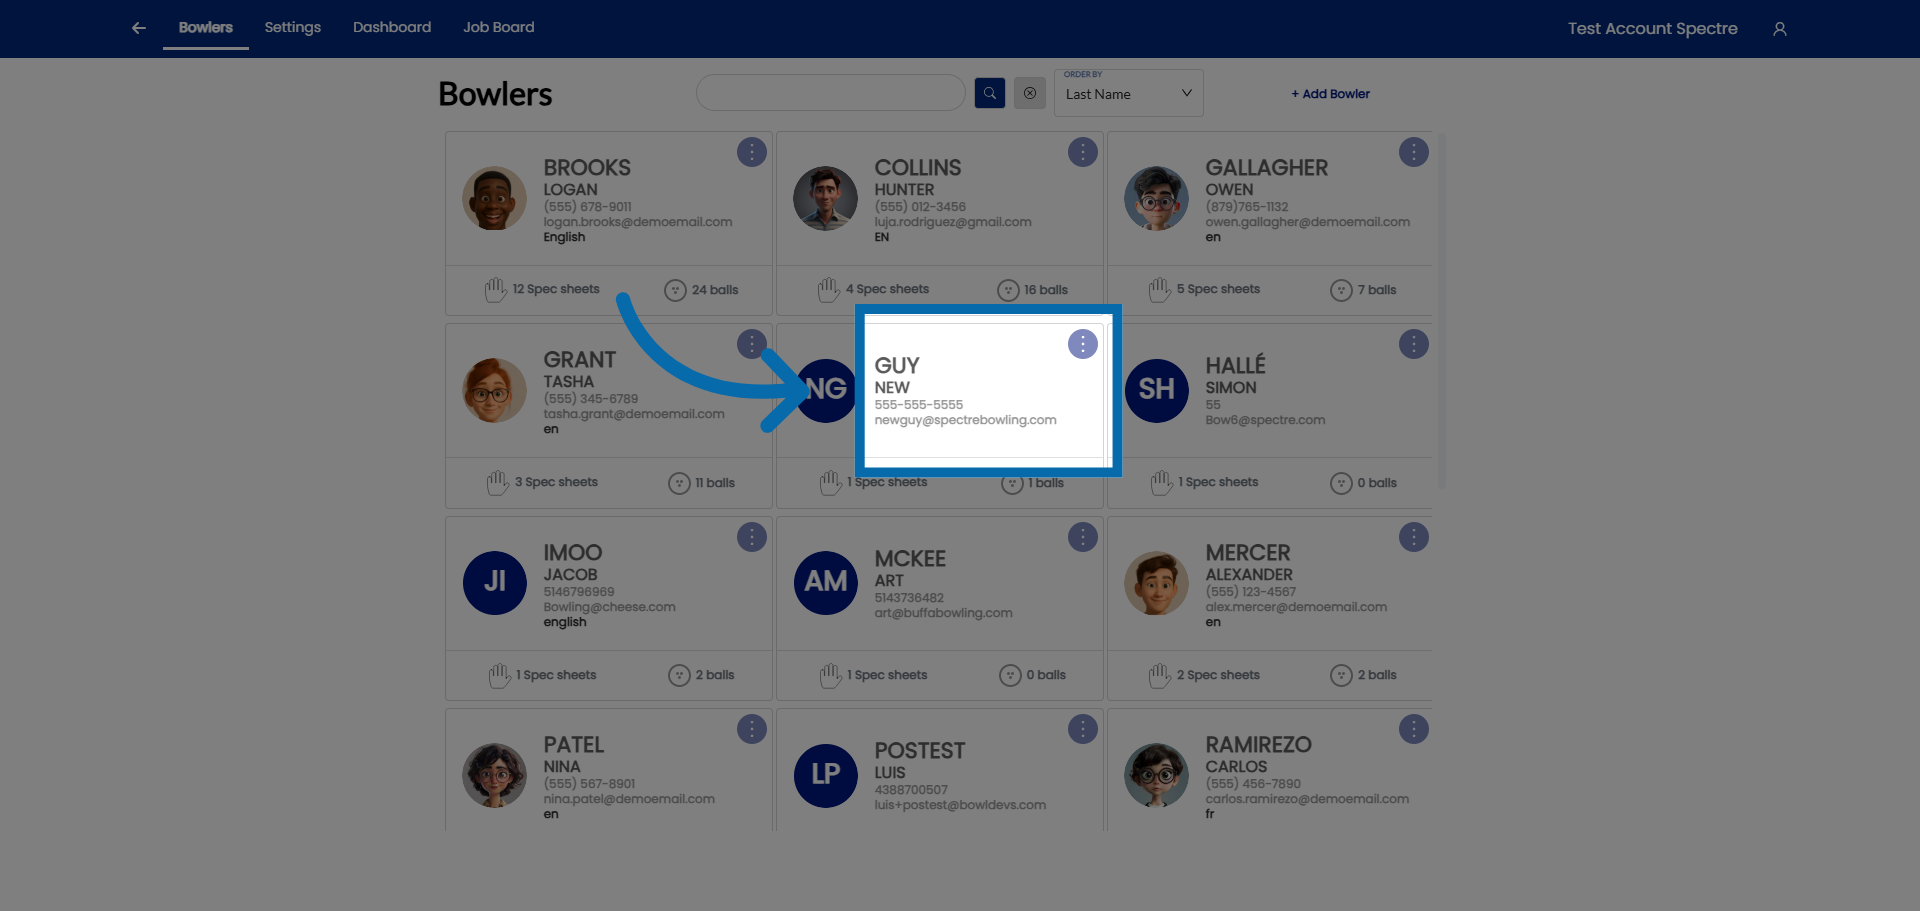Open the user account profile icon
The height and width of the screenshot is (911, 1920).
tap(1780, 29)
